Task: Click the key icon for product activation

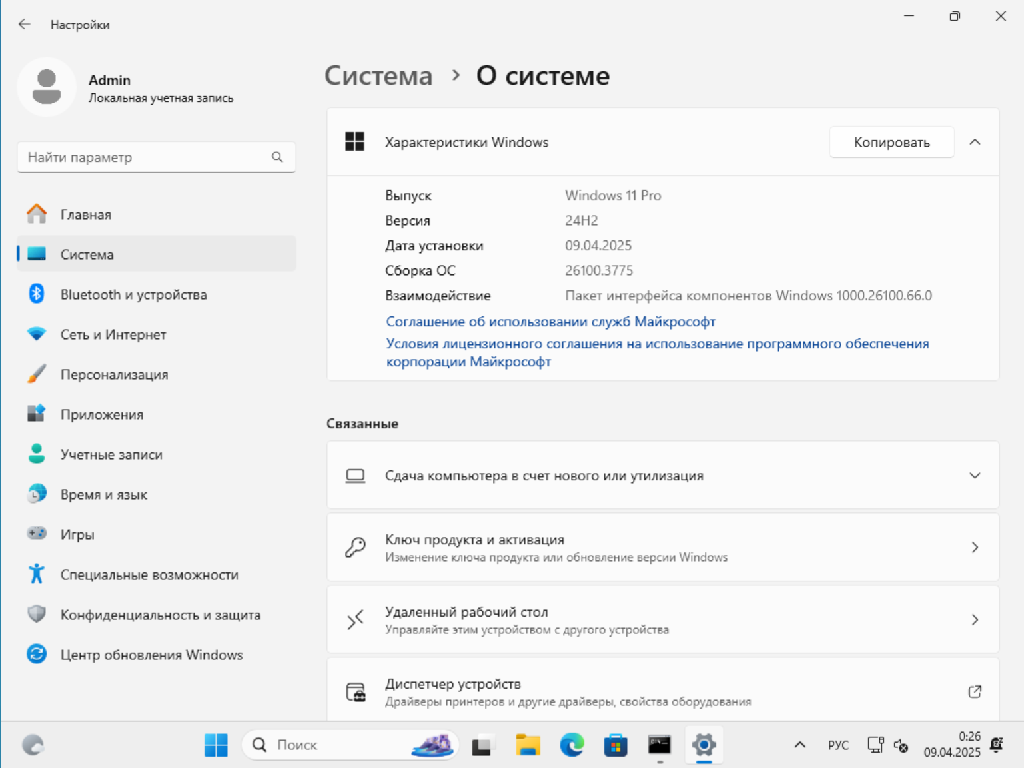Action: coord(355,547)
